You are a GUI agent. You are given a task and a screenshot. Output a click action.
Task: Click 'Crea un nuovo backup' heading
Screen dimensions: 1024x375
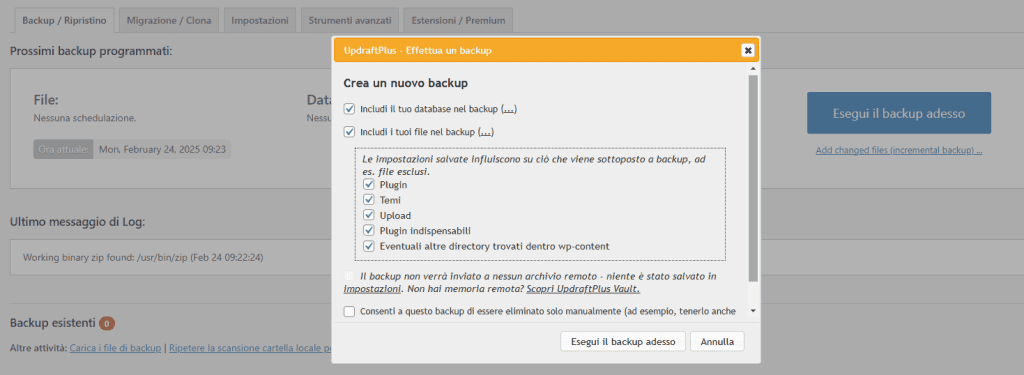coord(406,84)
